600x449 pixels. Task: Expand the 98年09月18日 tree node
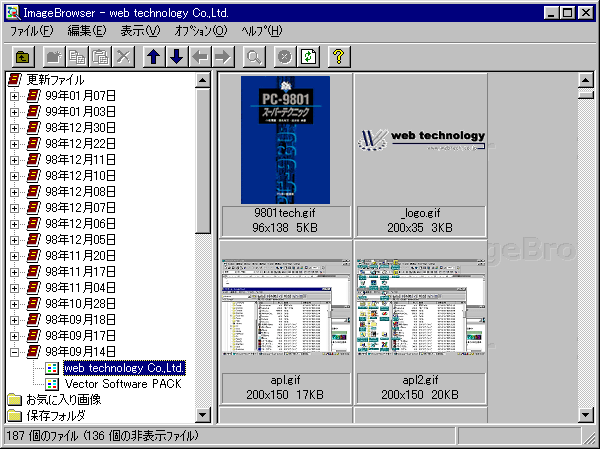(14, 320)
